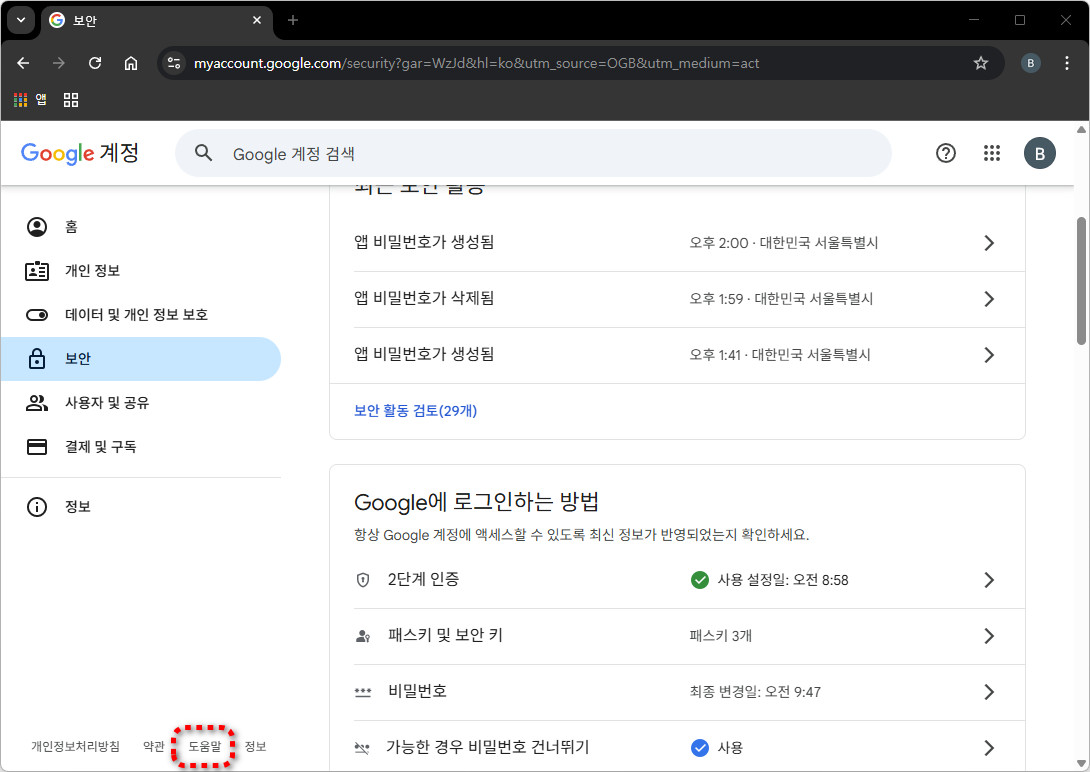The width and height of the screenshot is (1090, 772).
Task: Focus the Google 계정 검색 field
Action: (x=533, y=154)
